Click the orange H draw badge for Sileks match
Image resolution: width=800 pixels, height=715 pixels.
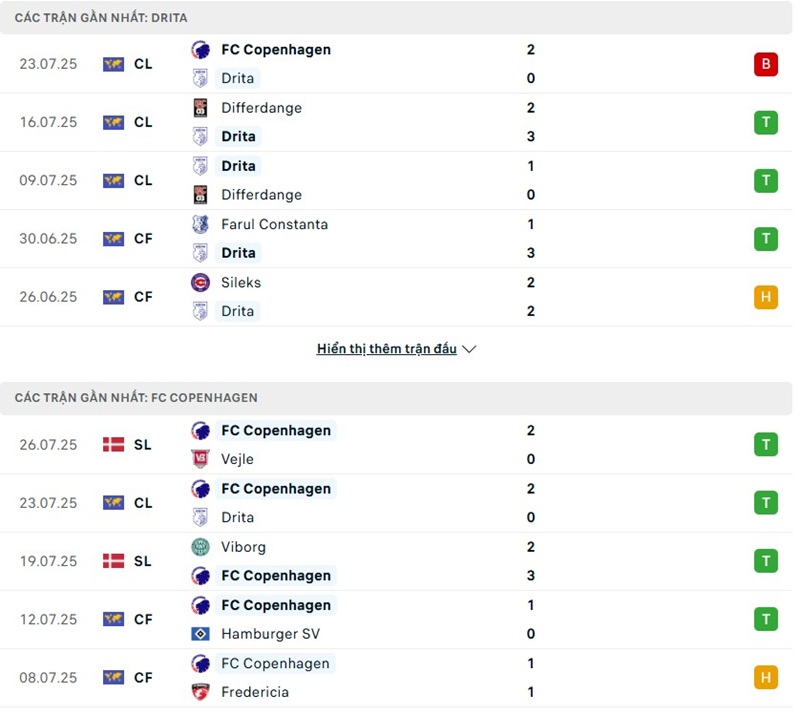(765, 297)
